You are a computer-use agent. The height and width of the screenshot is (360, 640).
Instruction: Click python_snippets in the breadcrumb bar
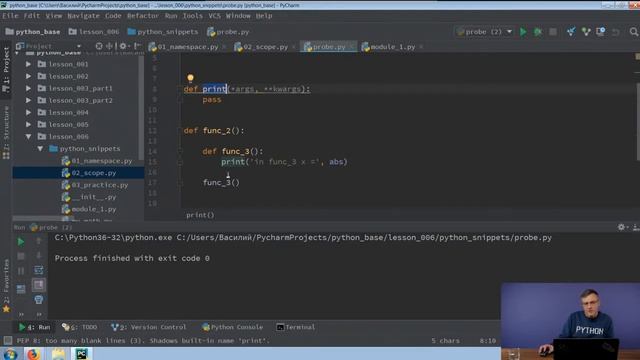pyautogui.click(x=162, y=32)
